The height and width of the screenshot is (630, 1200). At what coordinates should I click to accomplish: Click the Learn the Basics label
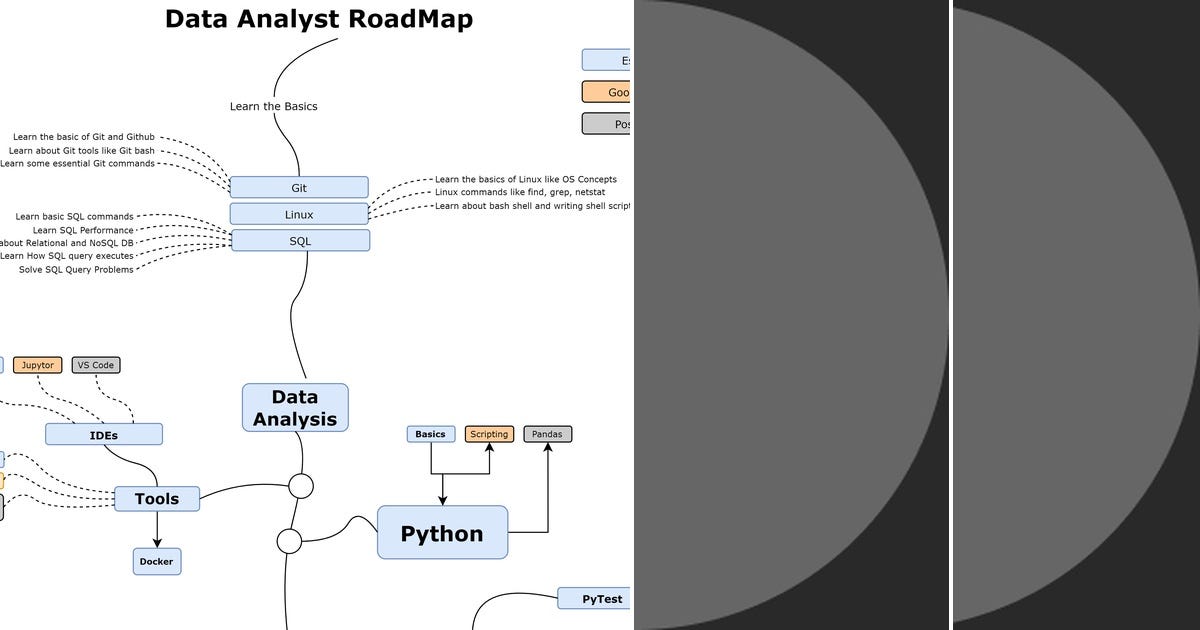pos(273,106)
